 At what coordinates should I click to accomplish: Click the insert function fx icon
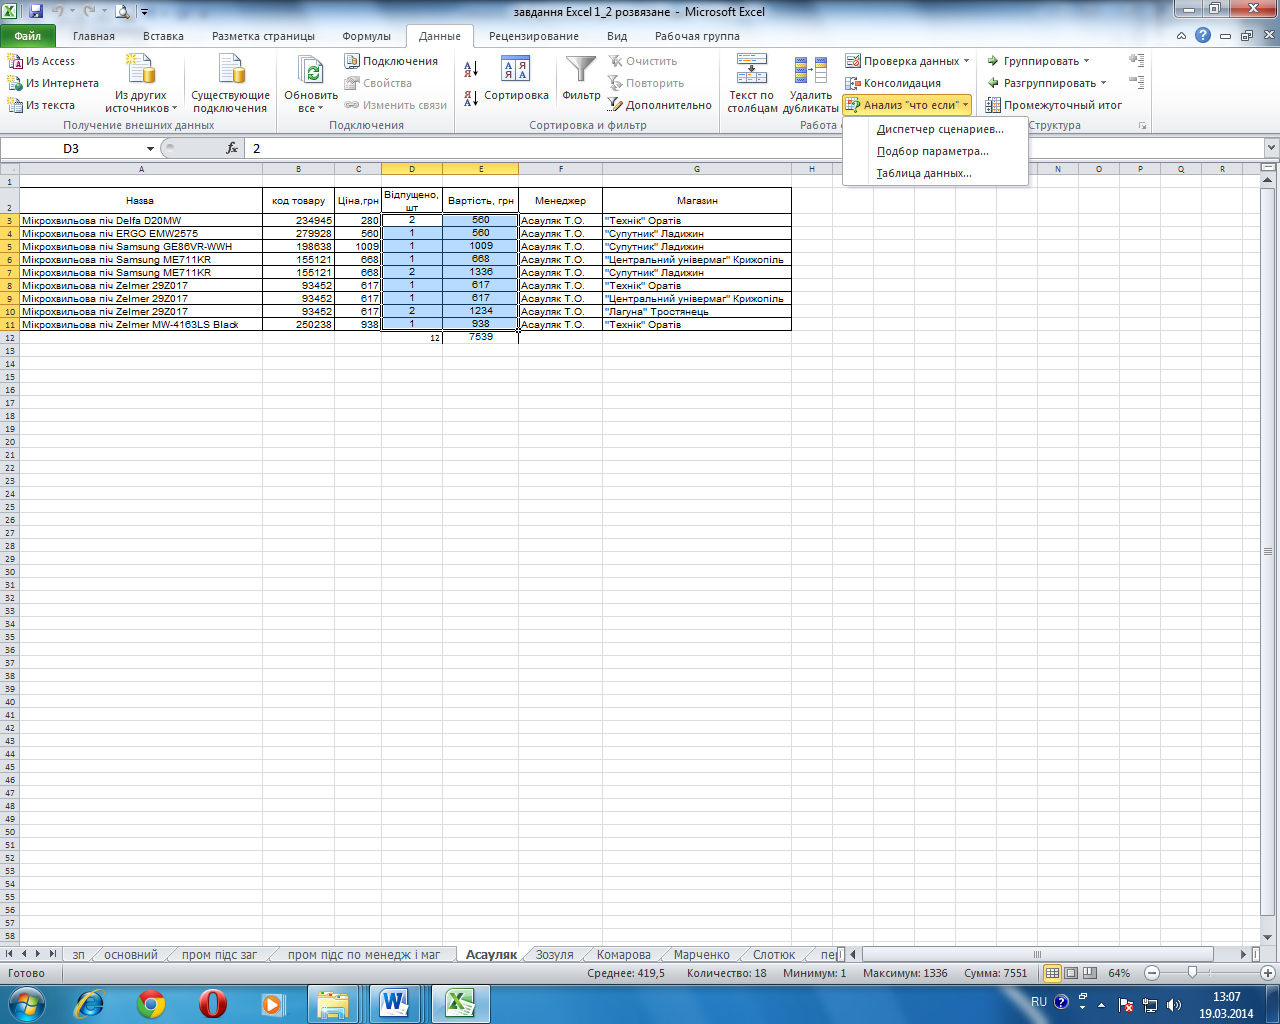coord(232,148)
